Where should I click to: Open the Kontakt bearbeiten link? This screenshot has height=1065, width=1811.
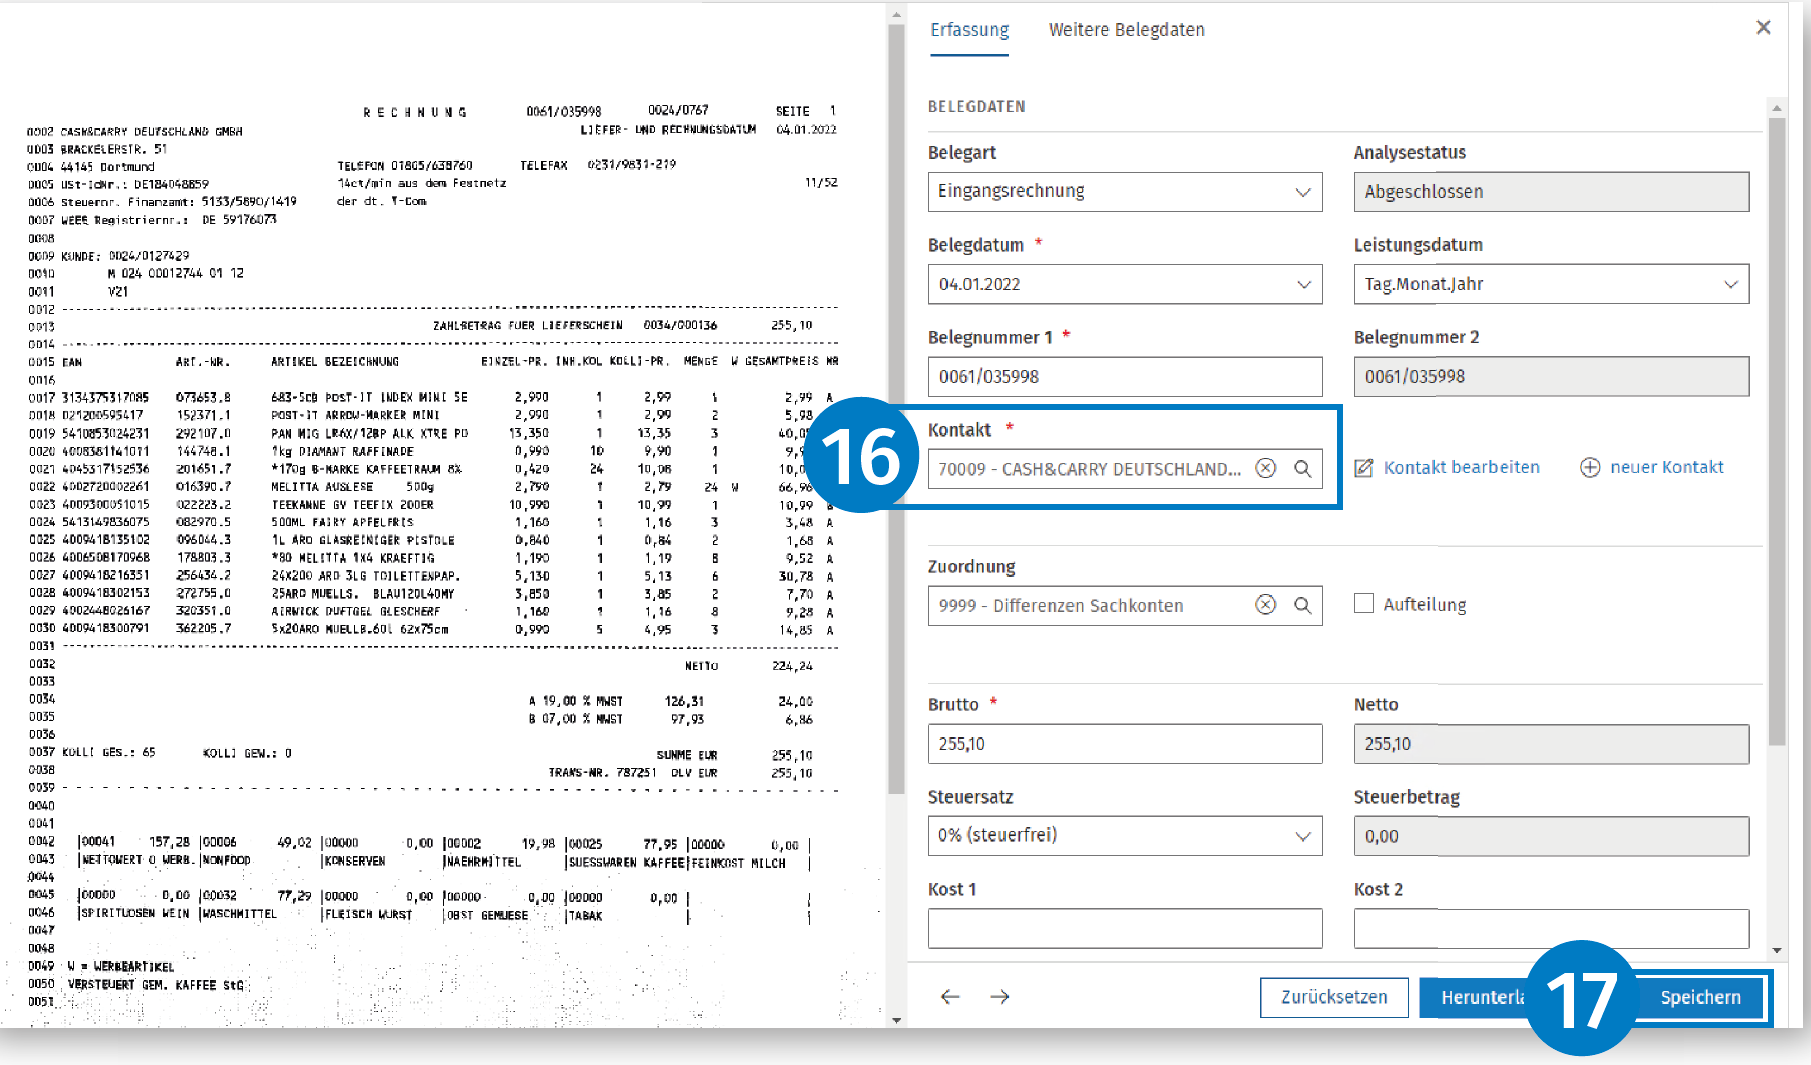(1461, 467)
